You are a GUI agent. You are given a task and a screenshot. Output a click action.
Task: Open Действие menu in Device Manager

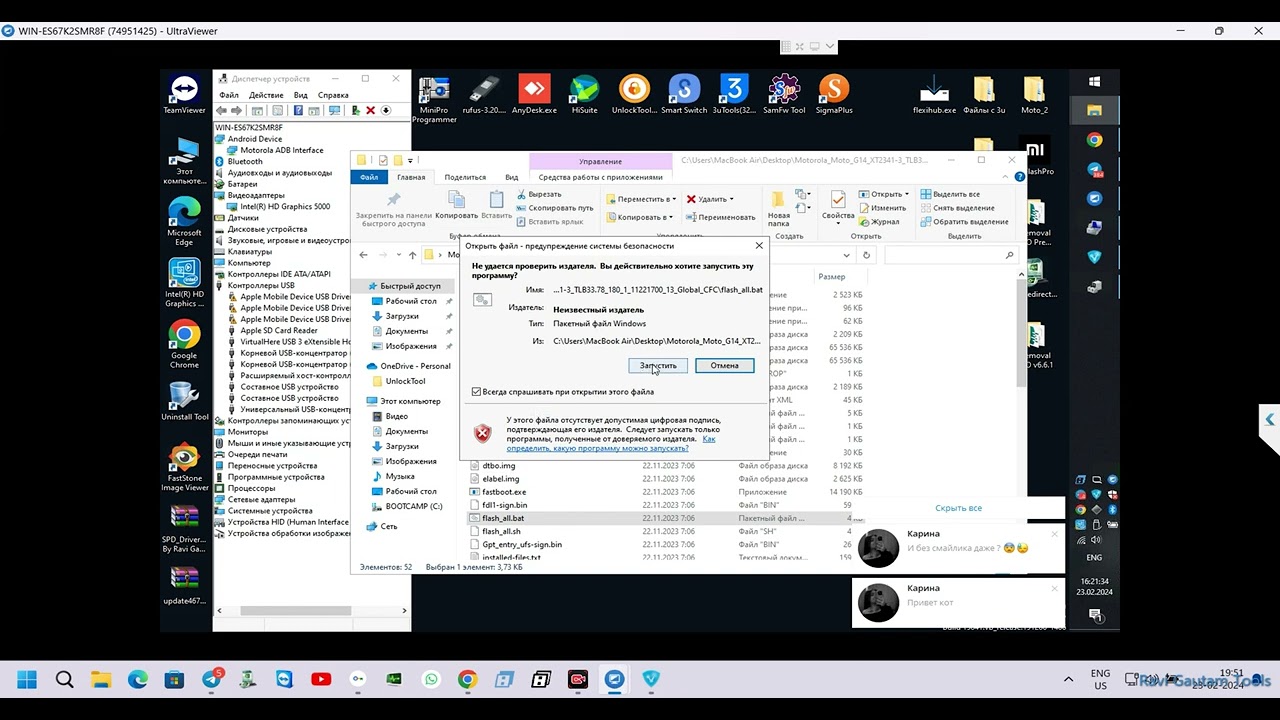(x=266, y=95)
